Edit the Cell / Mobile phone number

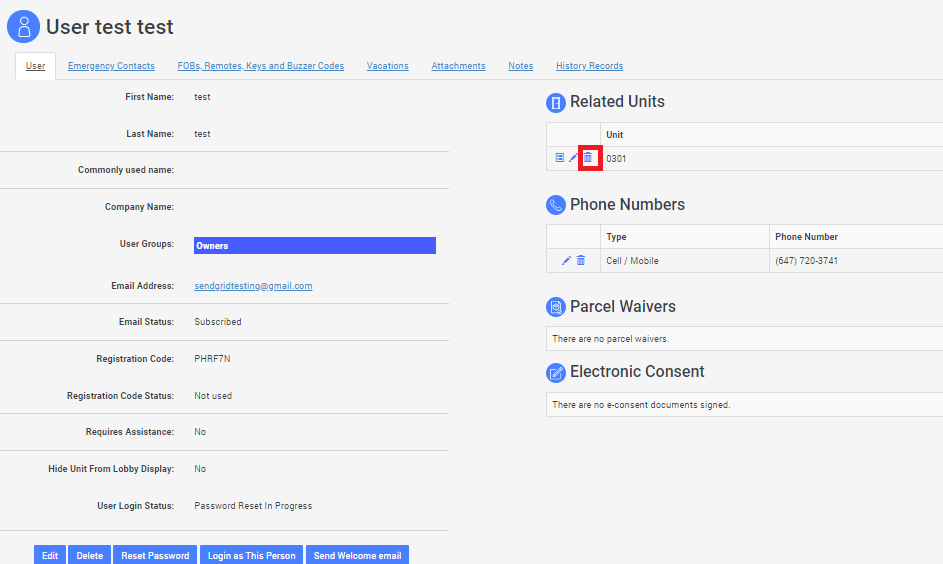pos(566,261)
